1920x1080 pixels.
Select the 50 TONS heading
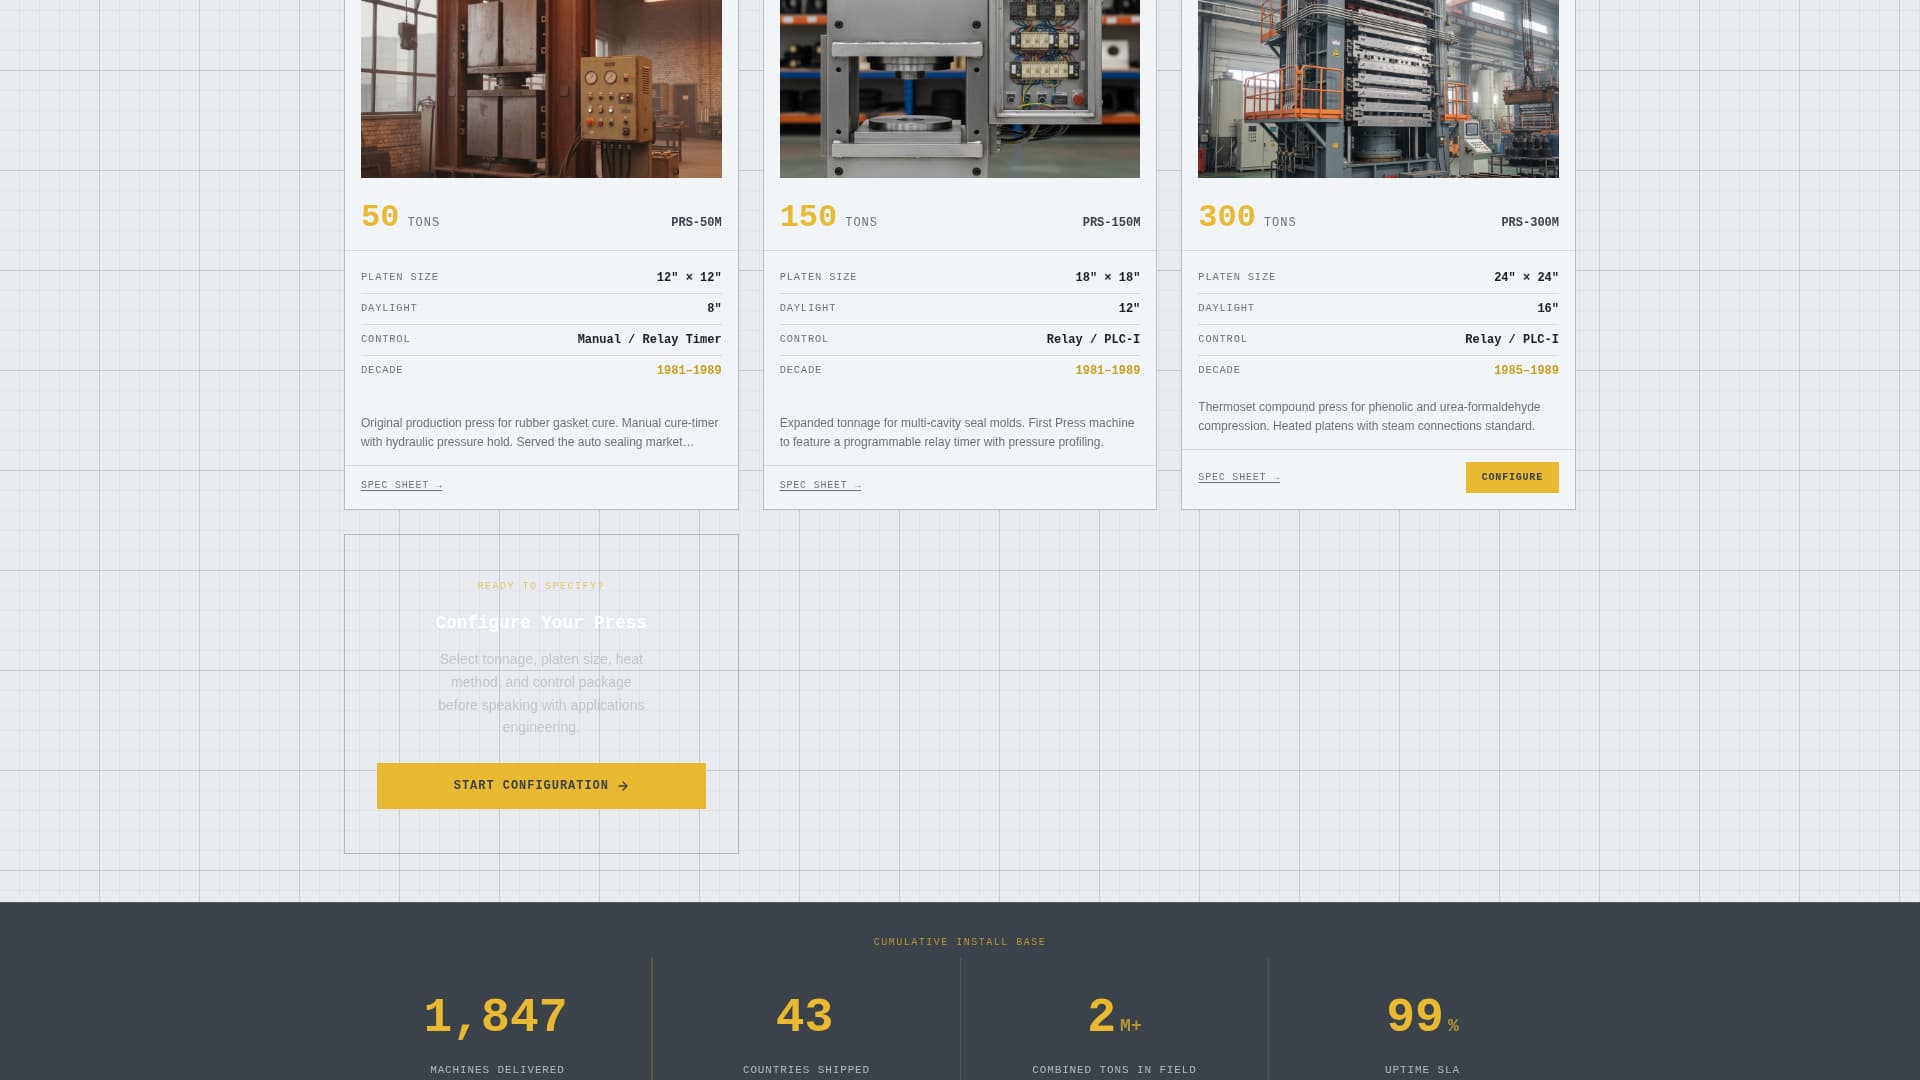[x=399, y=216]
